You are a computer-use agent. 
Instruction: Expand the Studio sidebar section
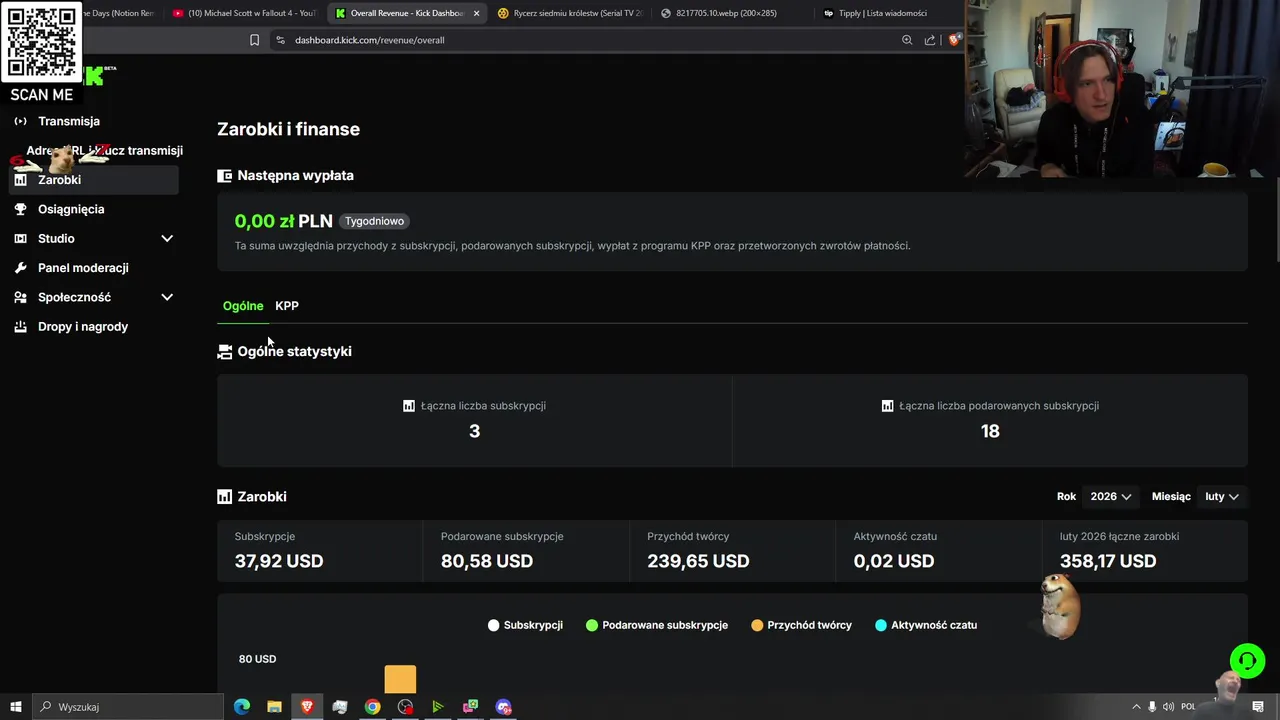(x=167, y=239)
